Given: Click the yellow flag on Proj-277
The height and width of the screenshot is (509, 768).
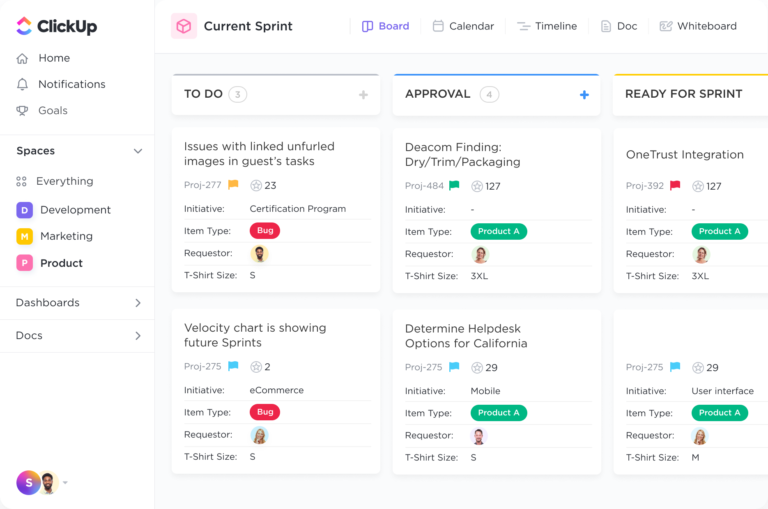Looking at the screenshot, I should (x=233, y=185).
